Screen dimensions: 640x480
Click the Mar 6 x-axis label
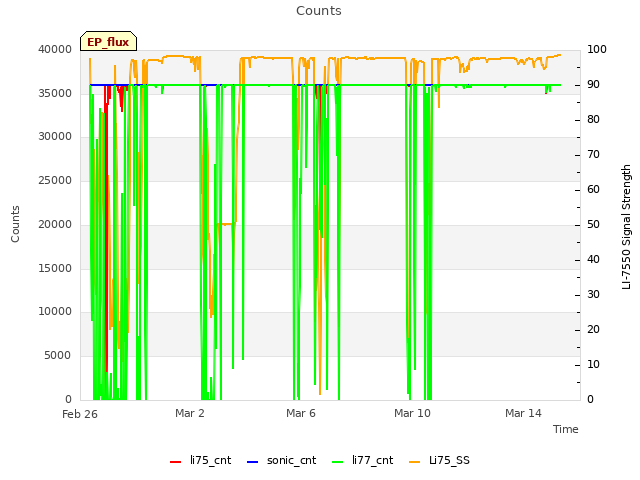[x=301, y=413]
